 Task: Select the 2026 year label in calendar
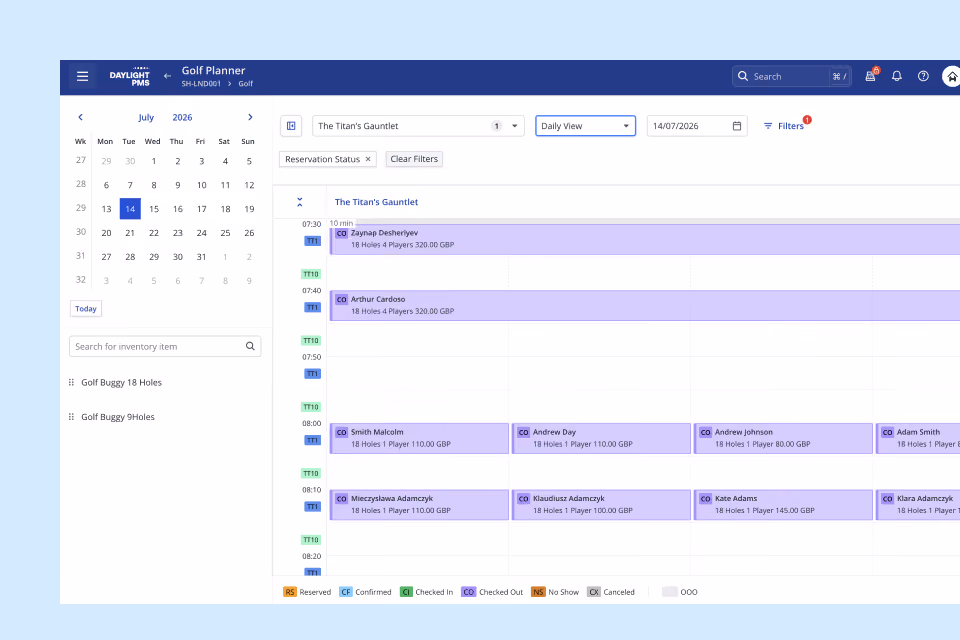182,118
